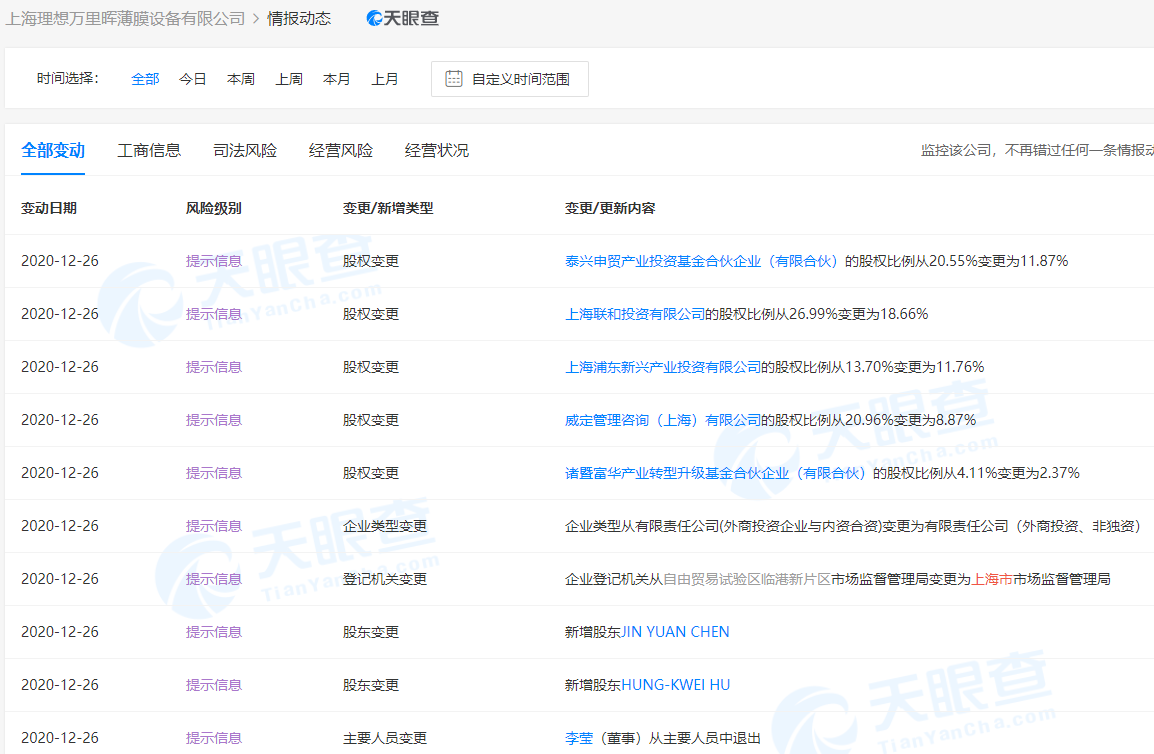Open shareholder HUNG-KWEI HU link
Screen dimensions: 1154x754
coord(676,685)
